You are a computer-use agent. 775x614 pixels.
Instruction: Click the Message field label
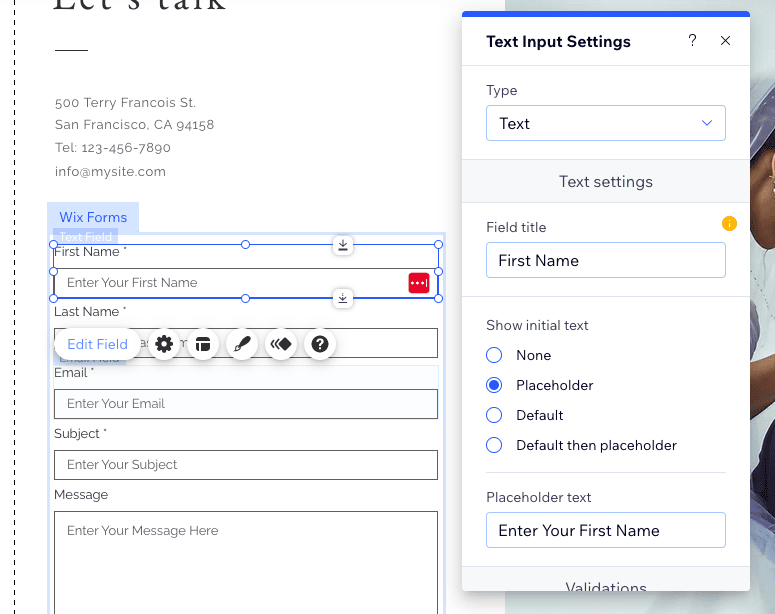[x=81, y=495]
